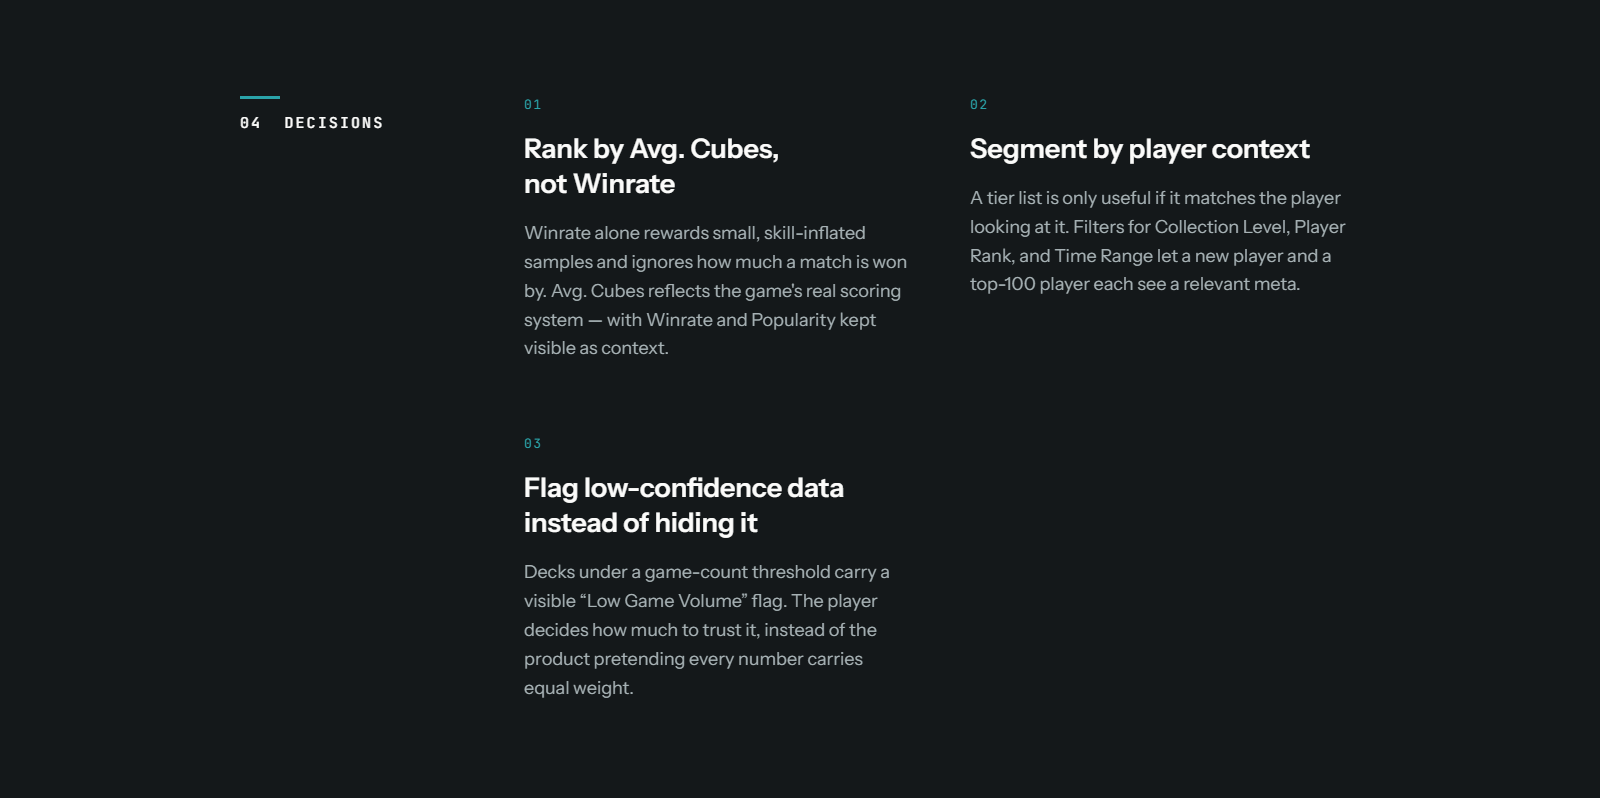Screen dimensions: 1600x798
Task: Click heading 'Rank by Avg. Cubes,'
Action: coord(651,149)
